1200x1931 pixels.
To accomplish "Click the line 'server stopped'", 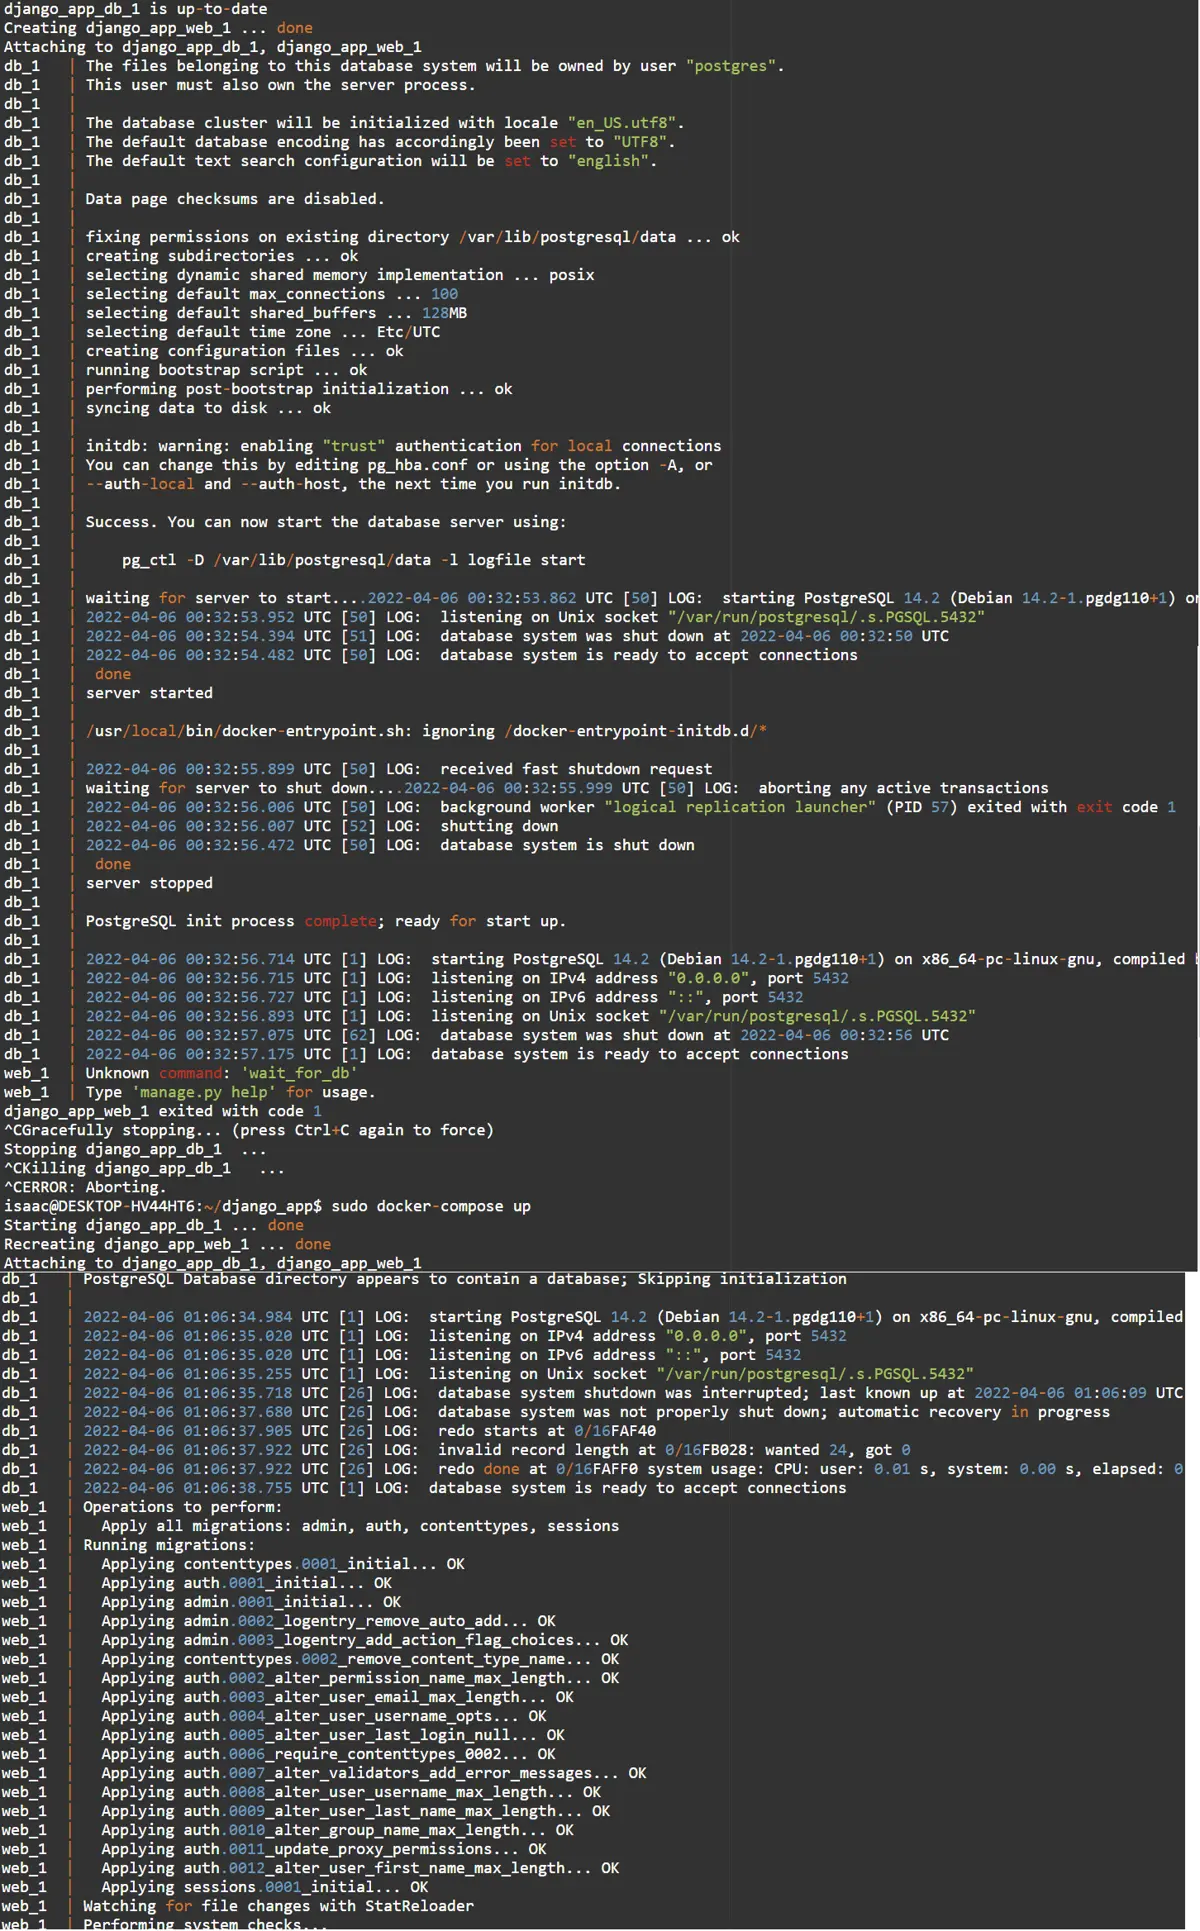I will pyautogui.click(x=149, y=883).
